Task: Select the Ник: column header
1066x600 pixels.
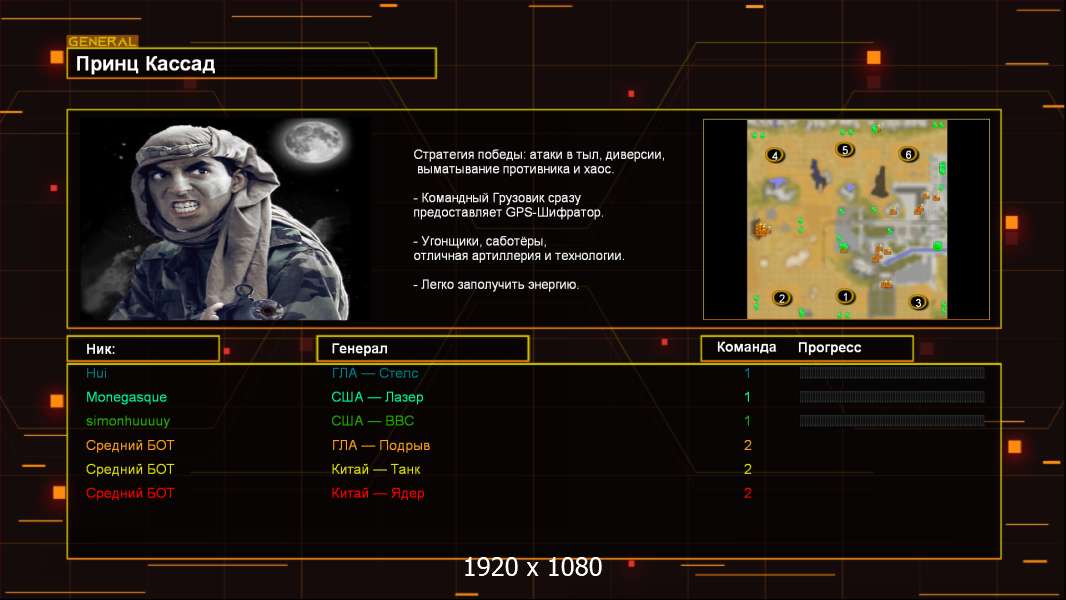Action: (143, 349)
